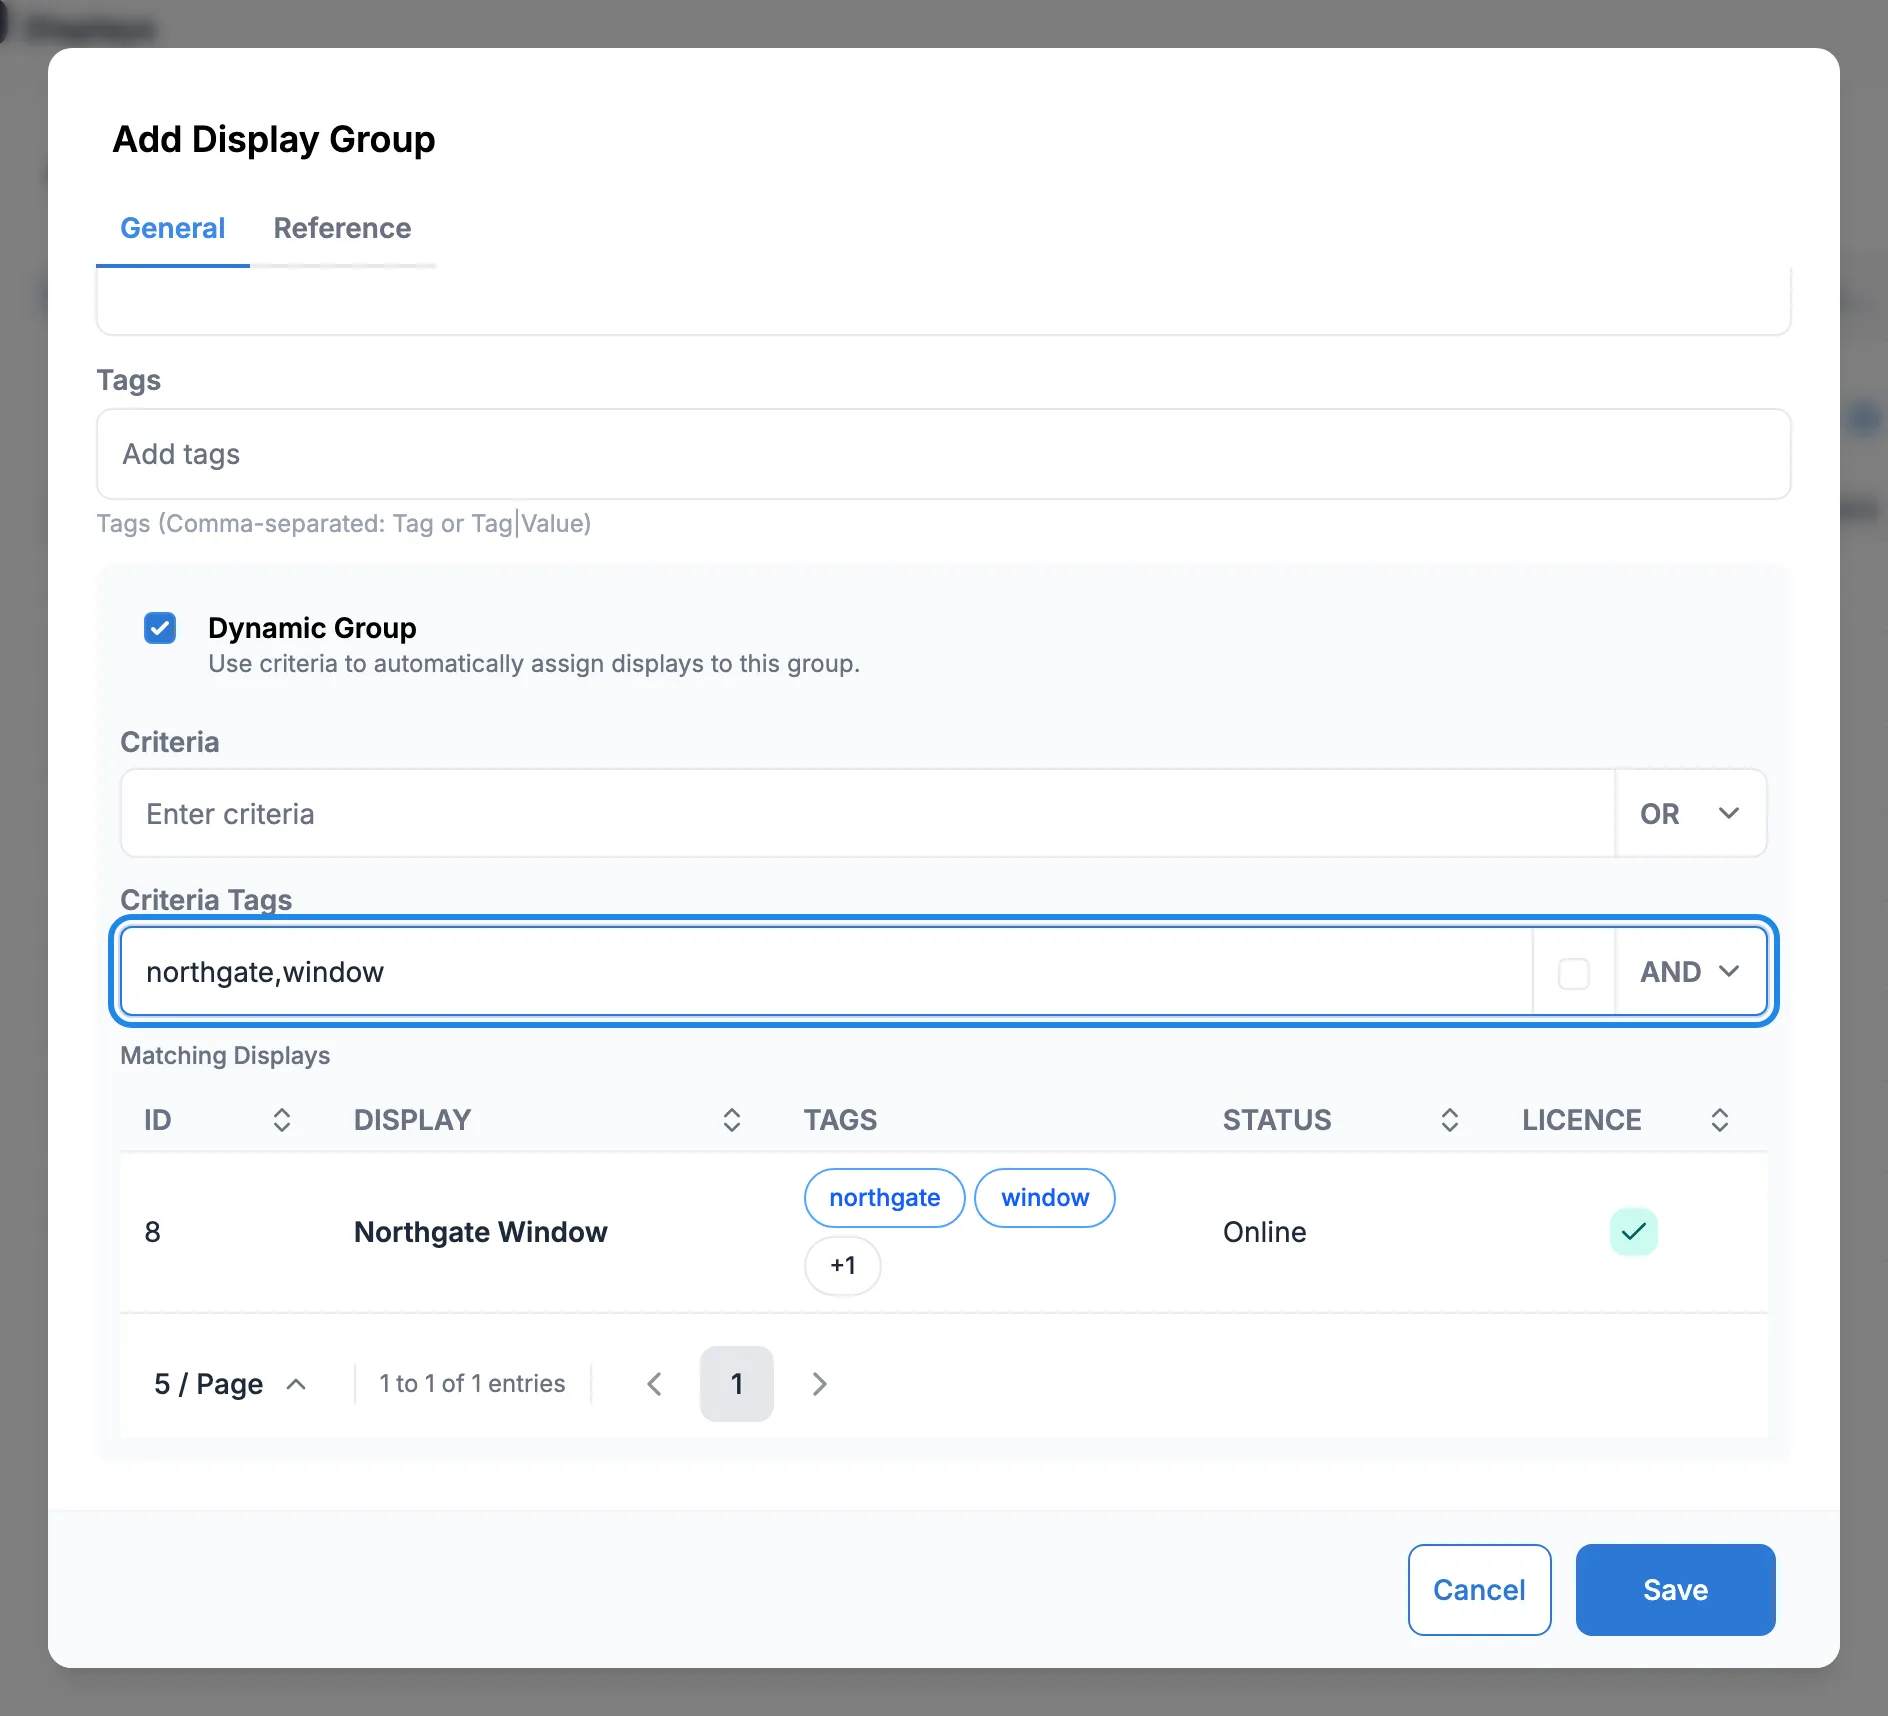Save the new display group

click(1676, 1590)
